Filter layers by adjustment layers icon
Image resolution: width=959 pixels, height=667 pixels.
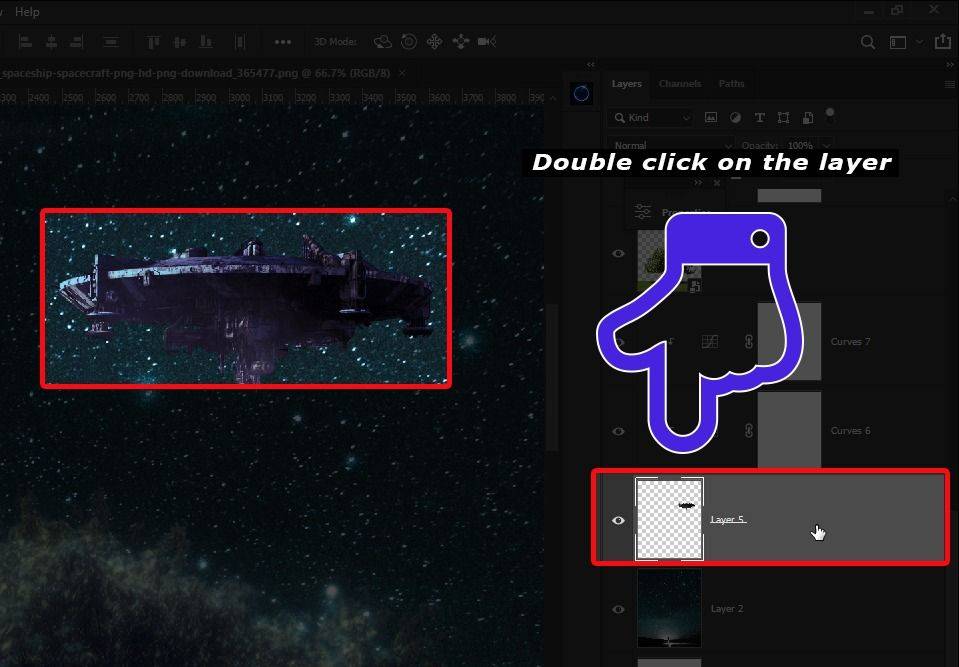735,117
